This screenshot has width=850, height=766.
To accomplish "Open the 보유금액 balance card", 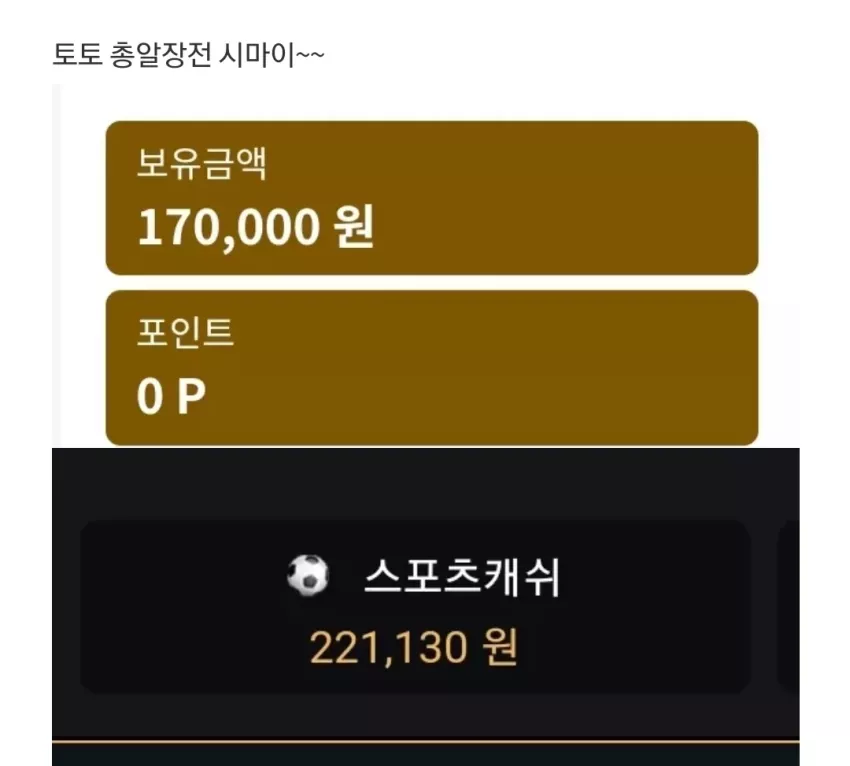I will click(x=432, y=198).
